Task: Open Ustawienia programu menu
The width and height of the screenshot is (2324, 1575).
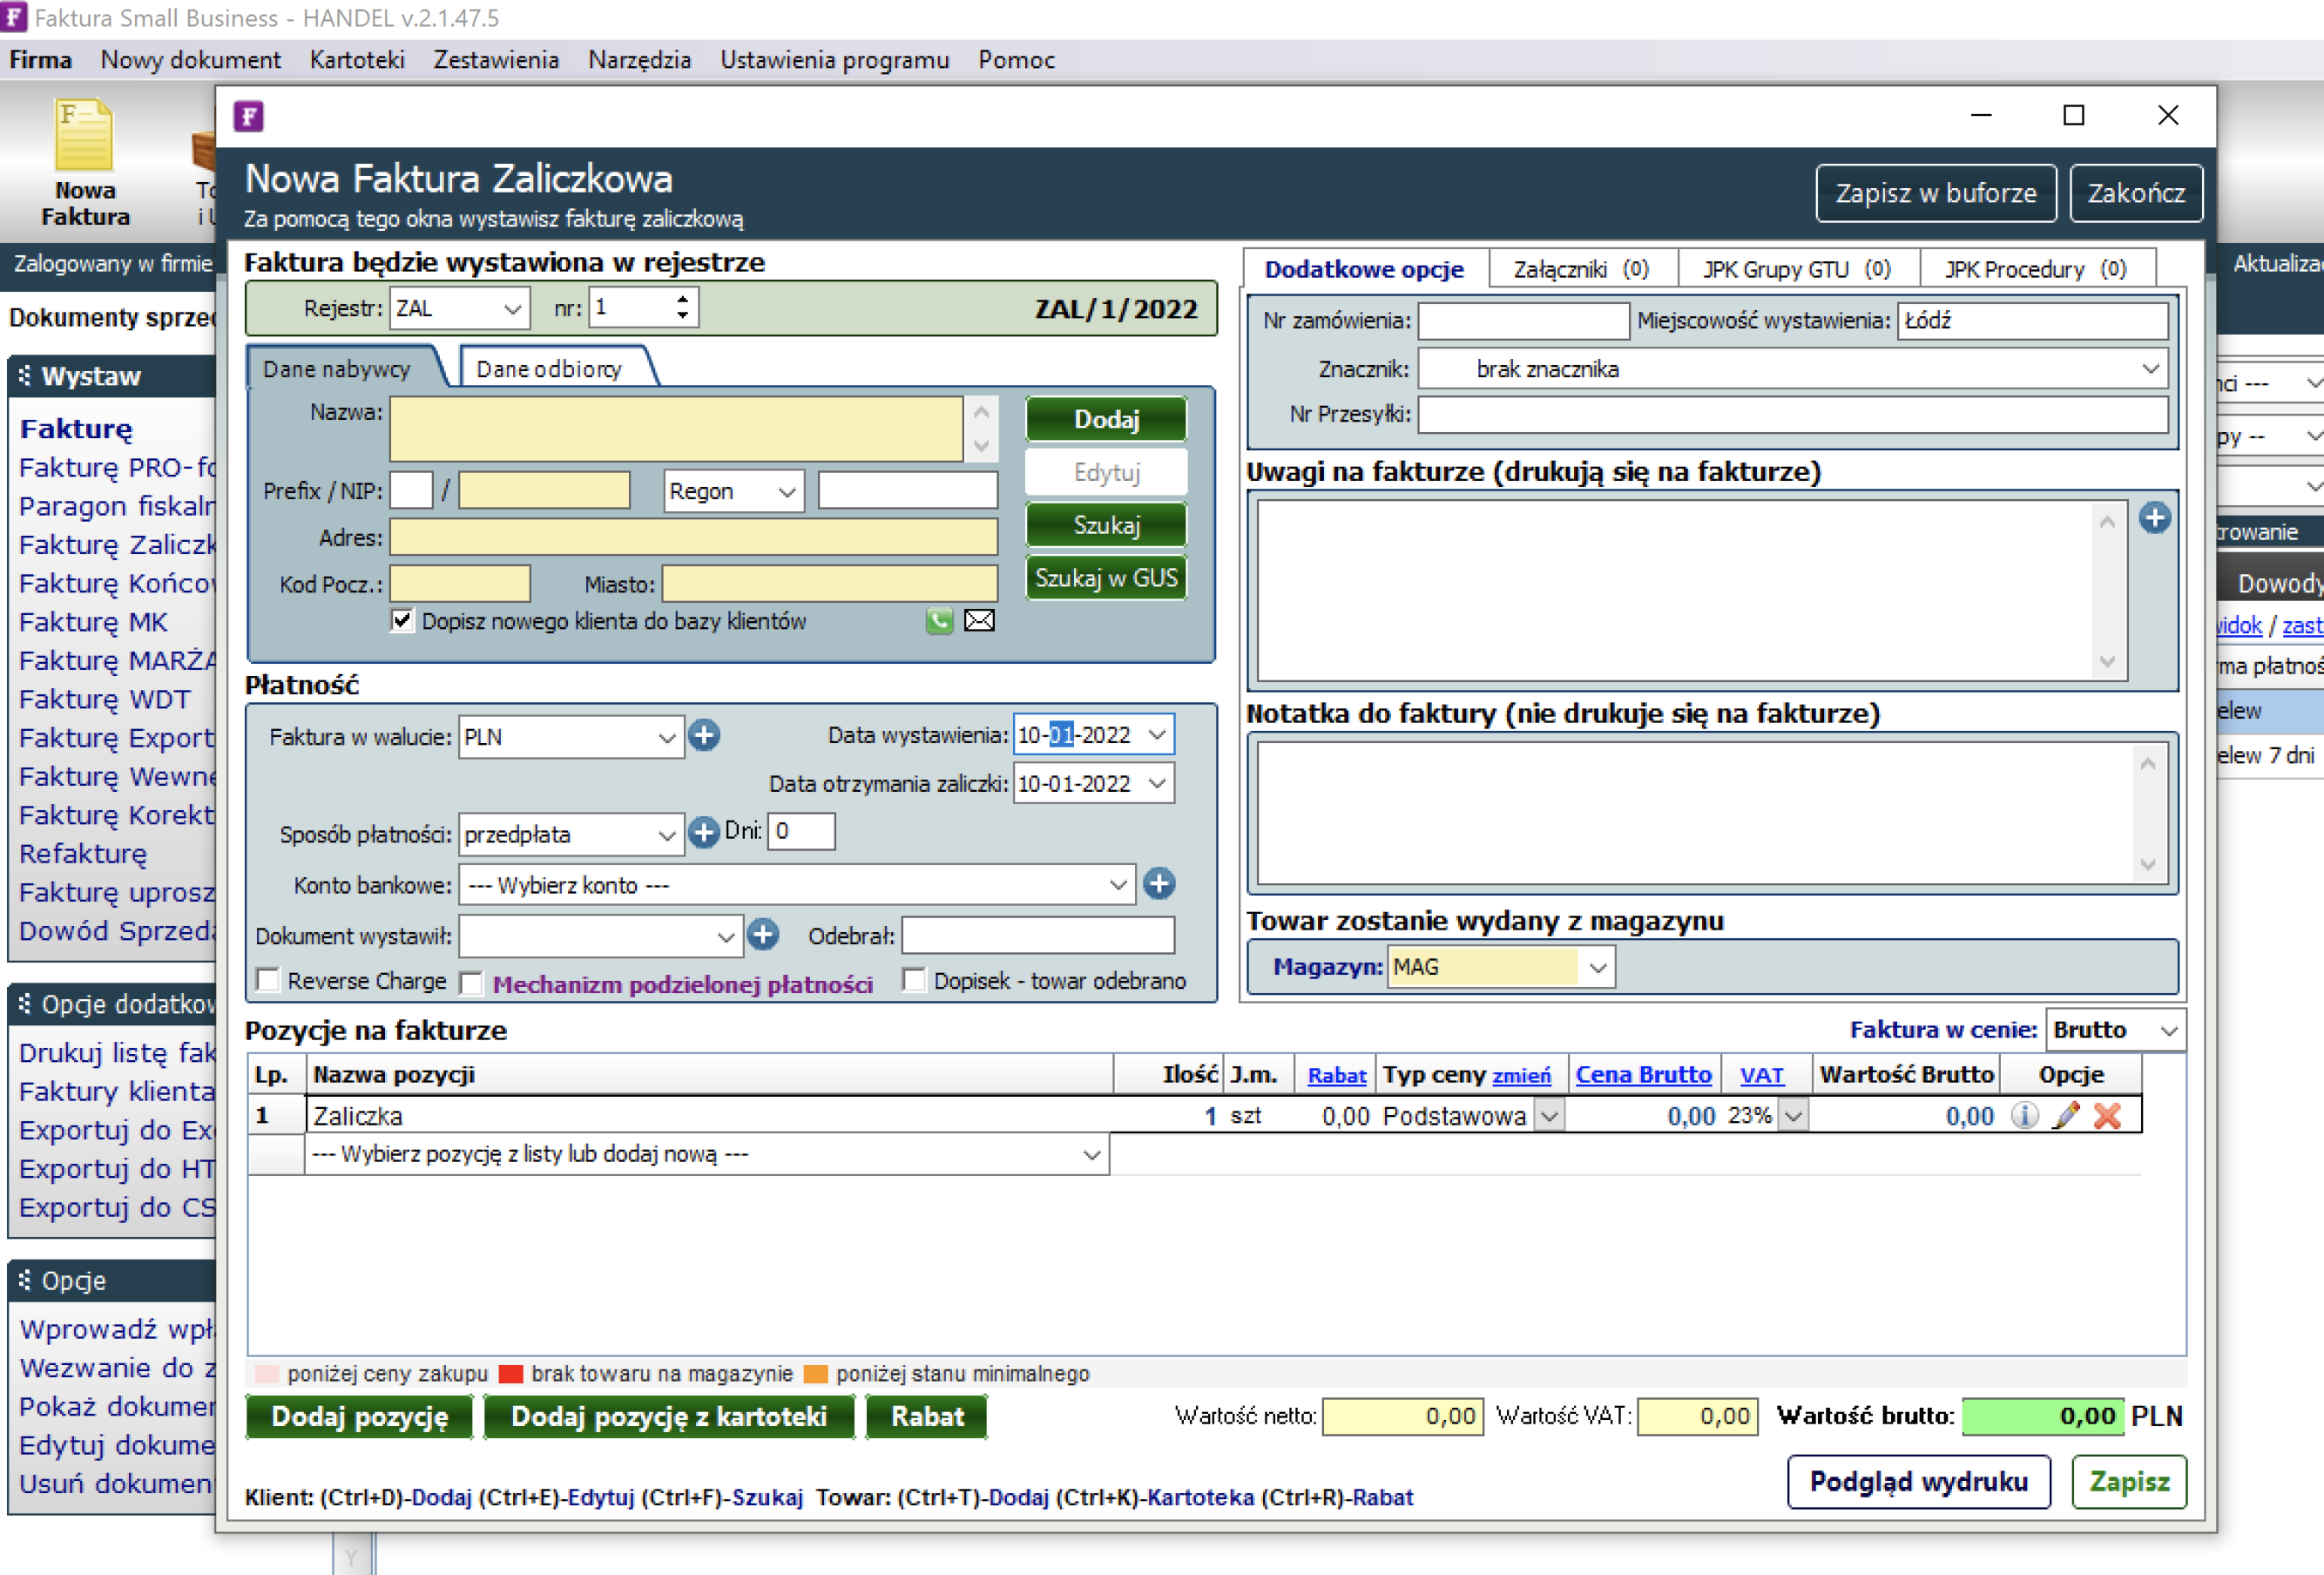Action: coord(834,60)
